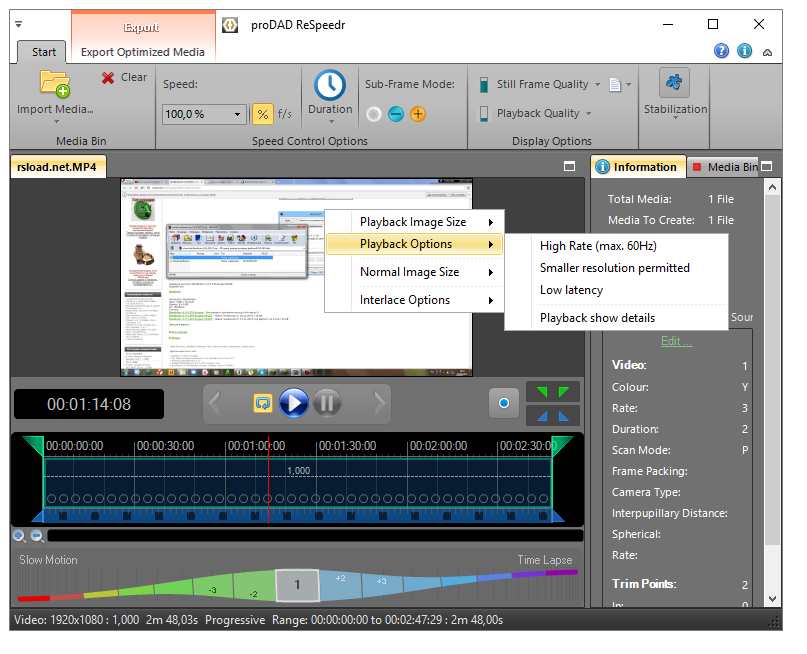Toggle the loop playback icon
807x654 pixels.
pyautogui.click(x=263, y=403)
